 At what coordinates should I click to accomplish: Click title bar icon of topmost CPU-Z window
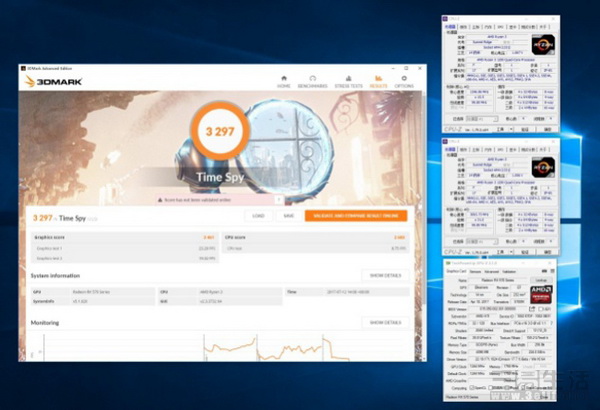pyautogui.click(x=445, y=19)
